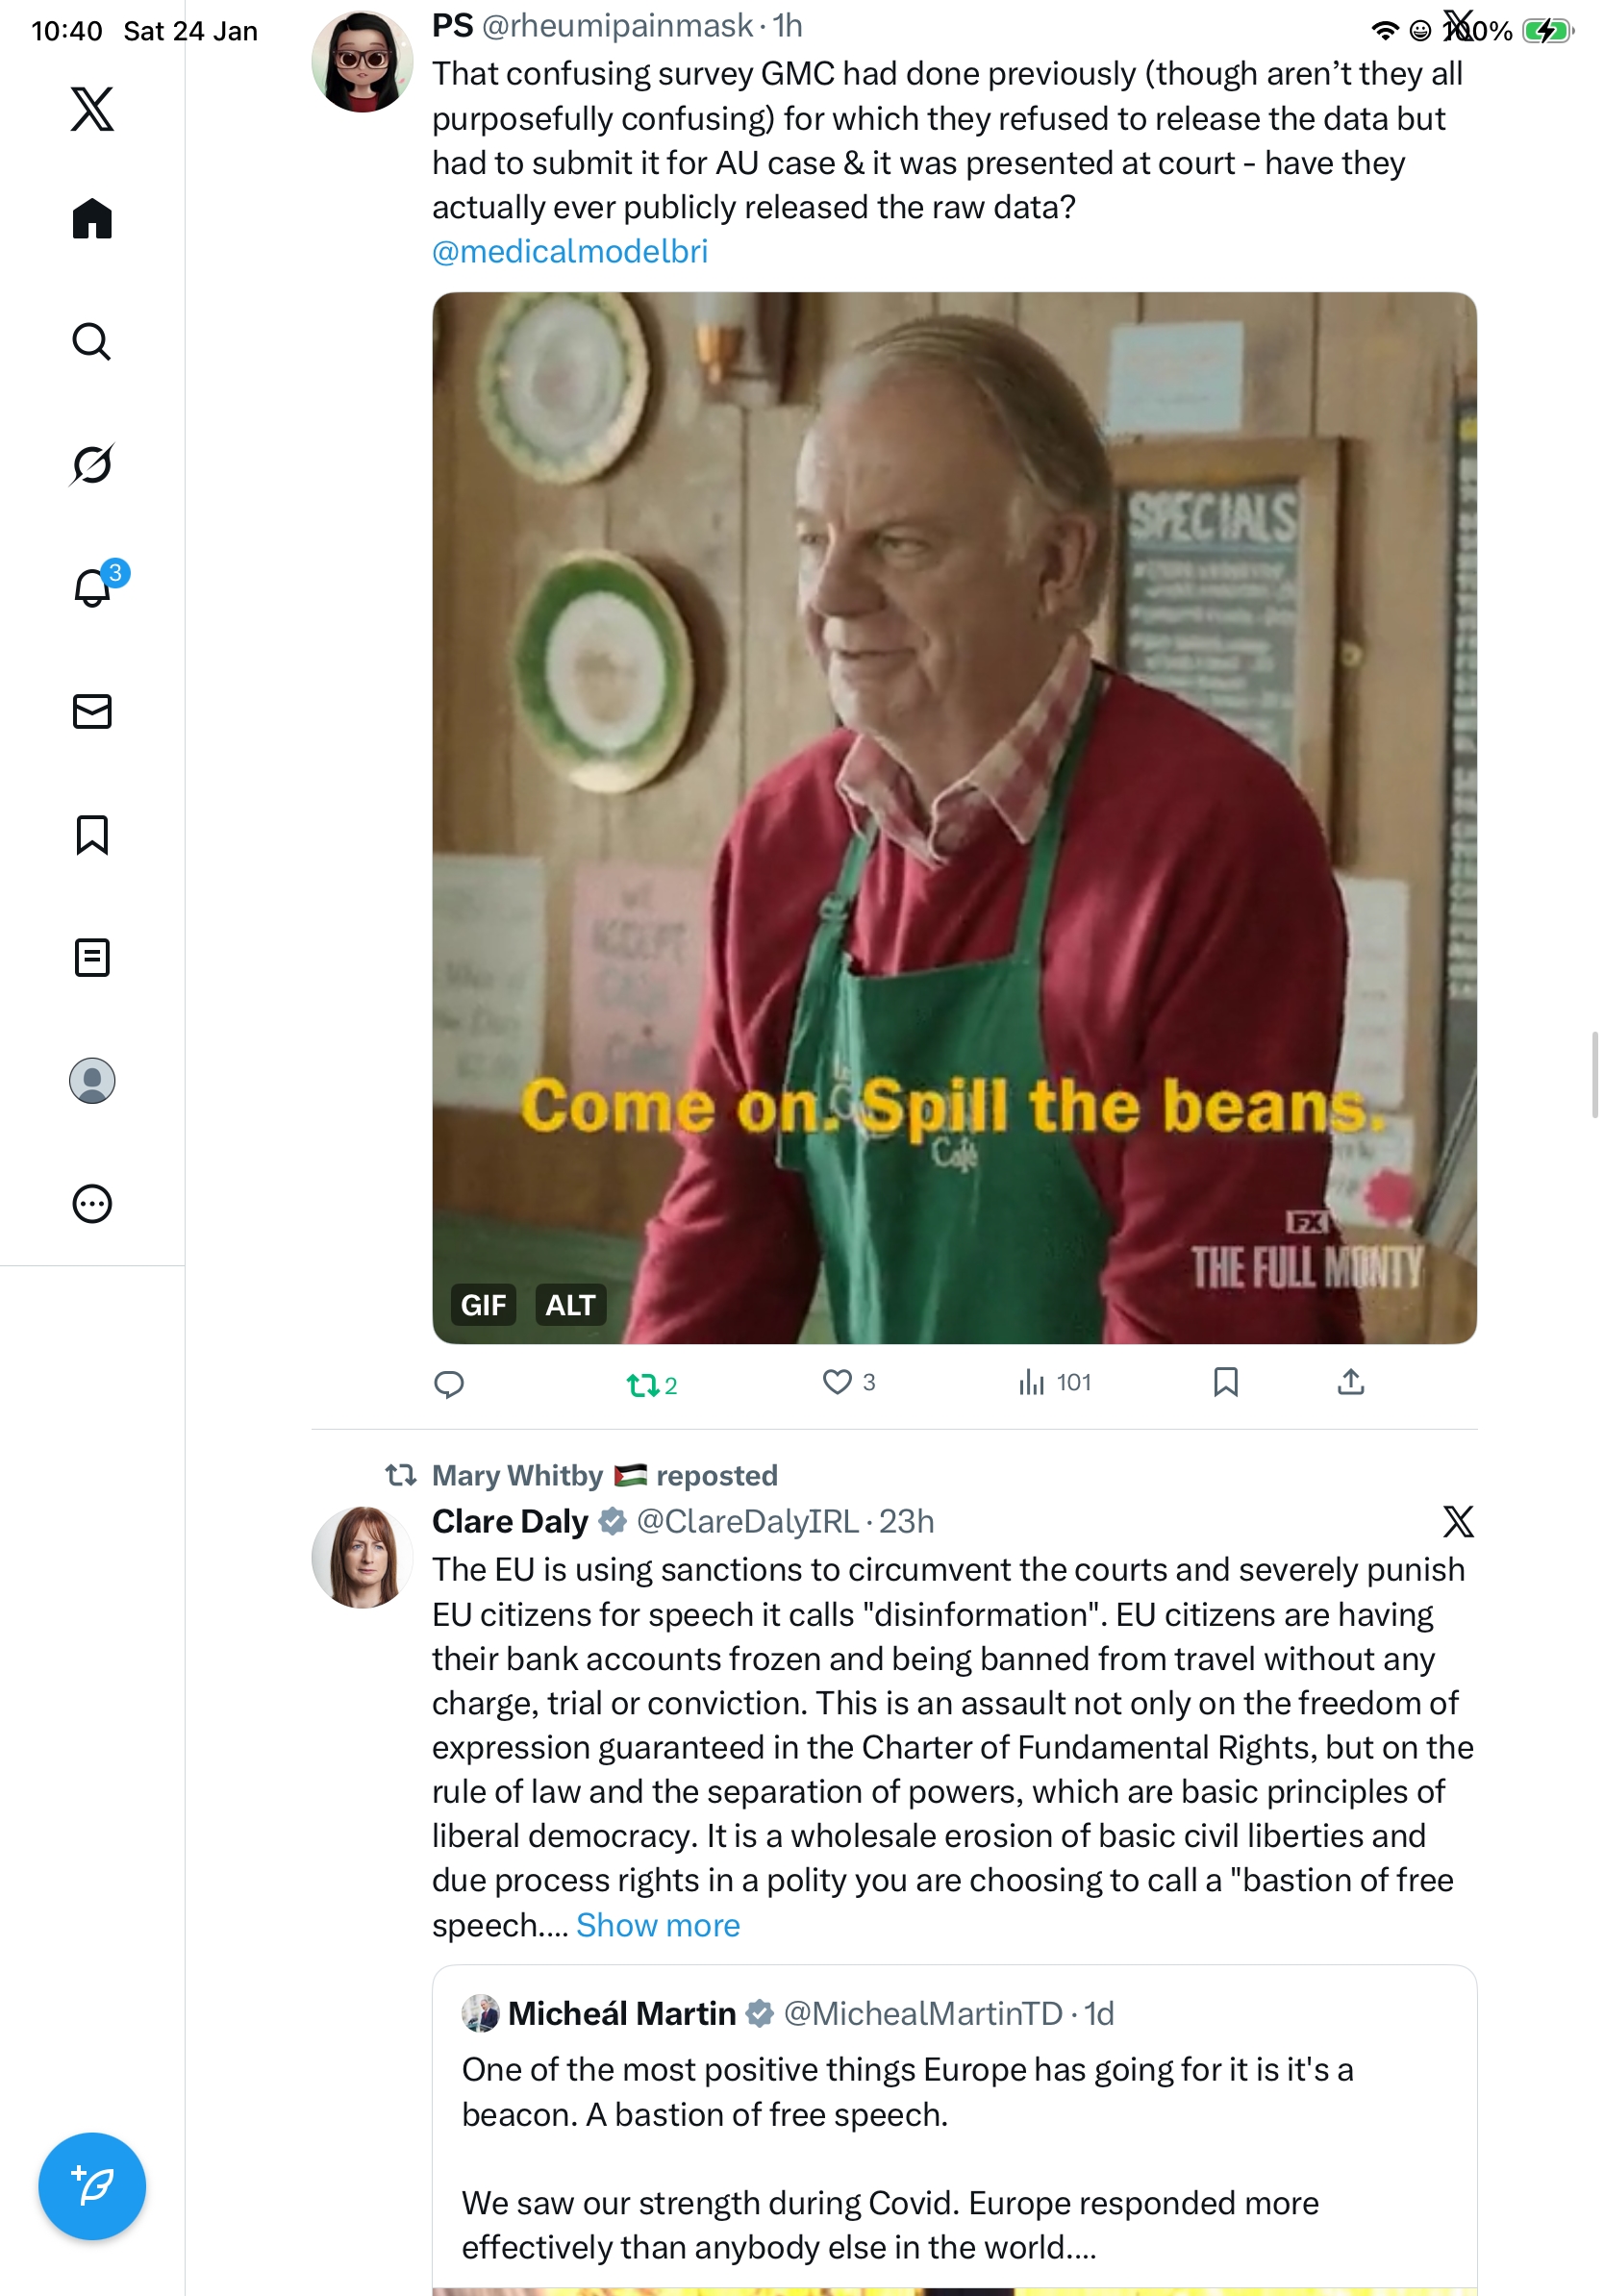The height and width of the screenshot is (2296, 1604).
Task: Open the Search magnifier in sidebar
Action: coord(92,341)
